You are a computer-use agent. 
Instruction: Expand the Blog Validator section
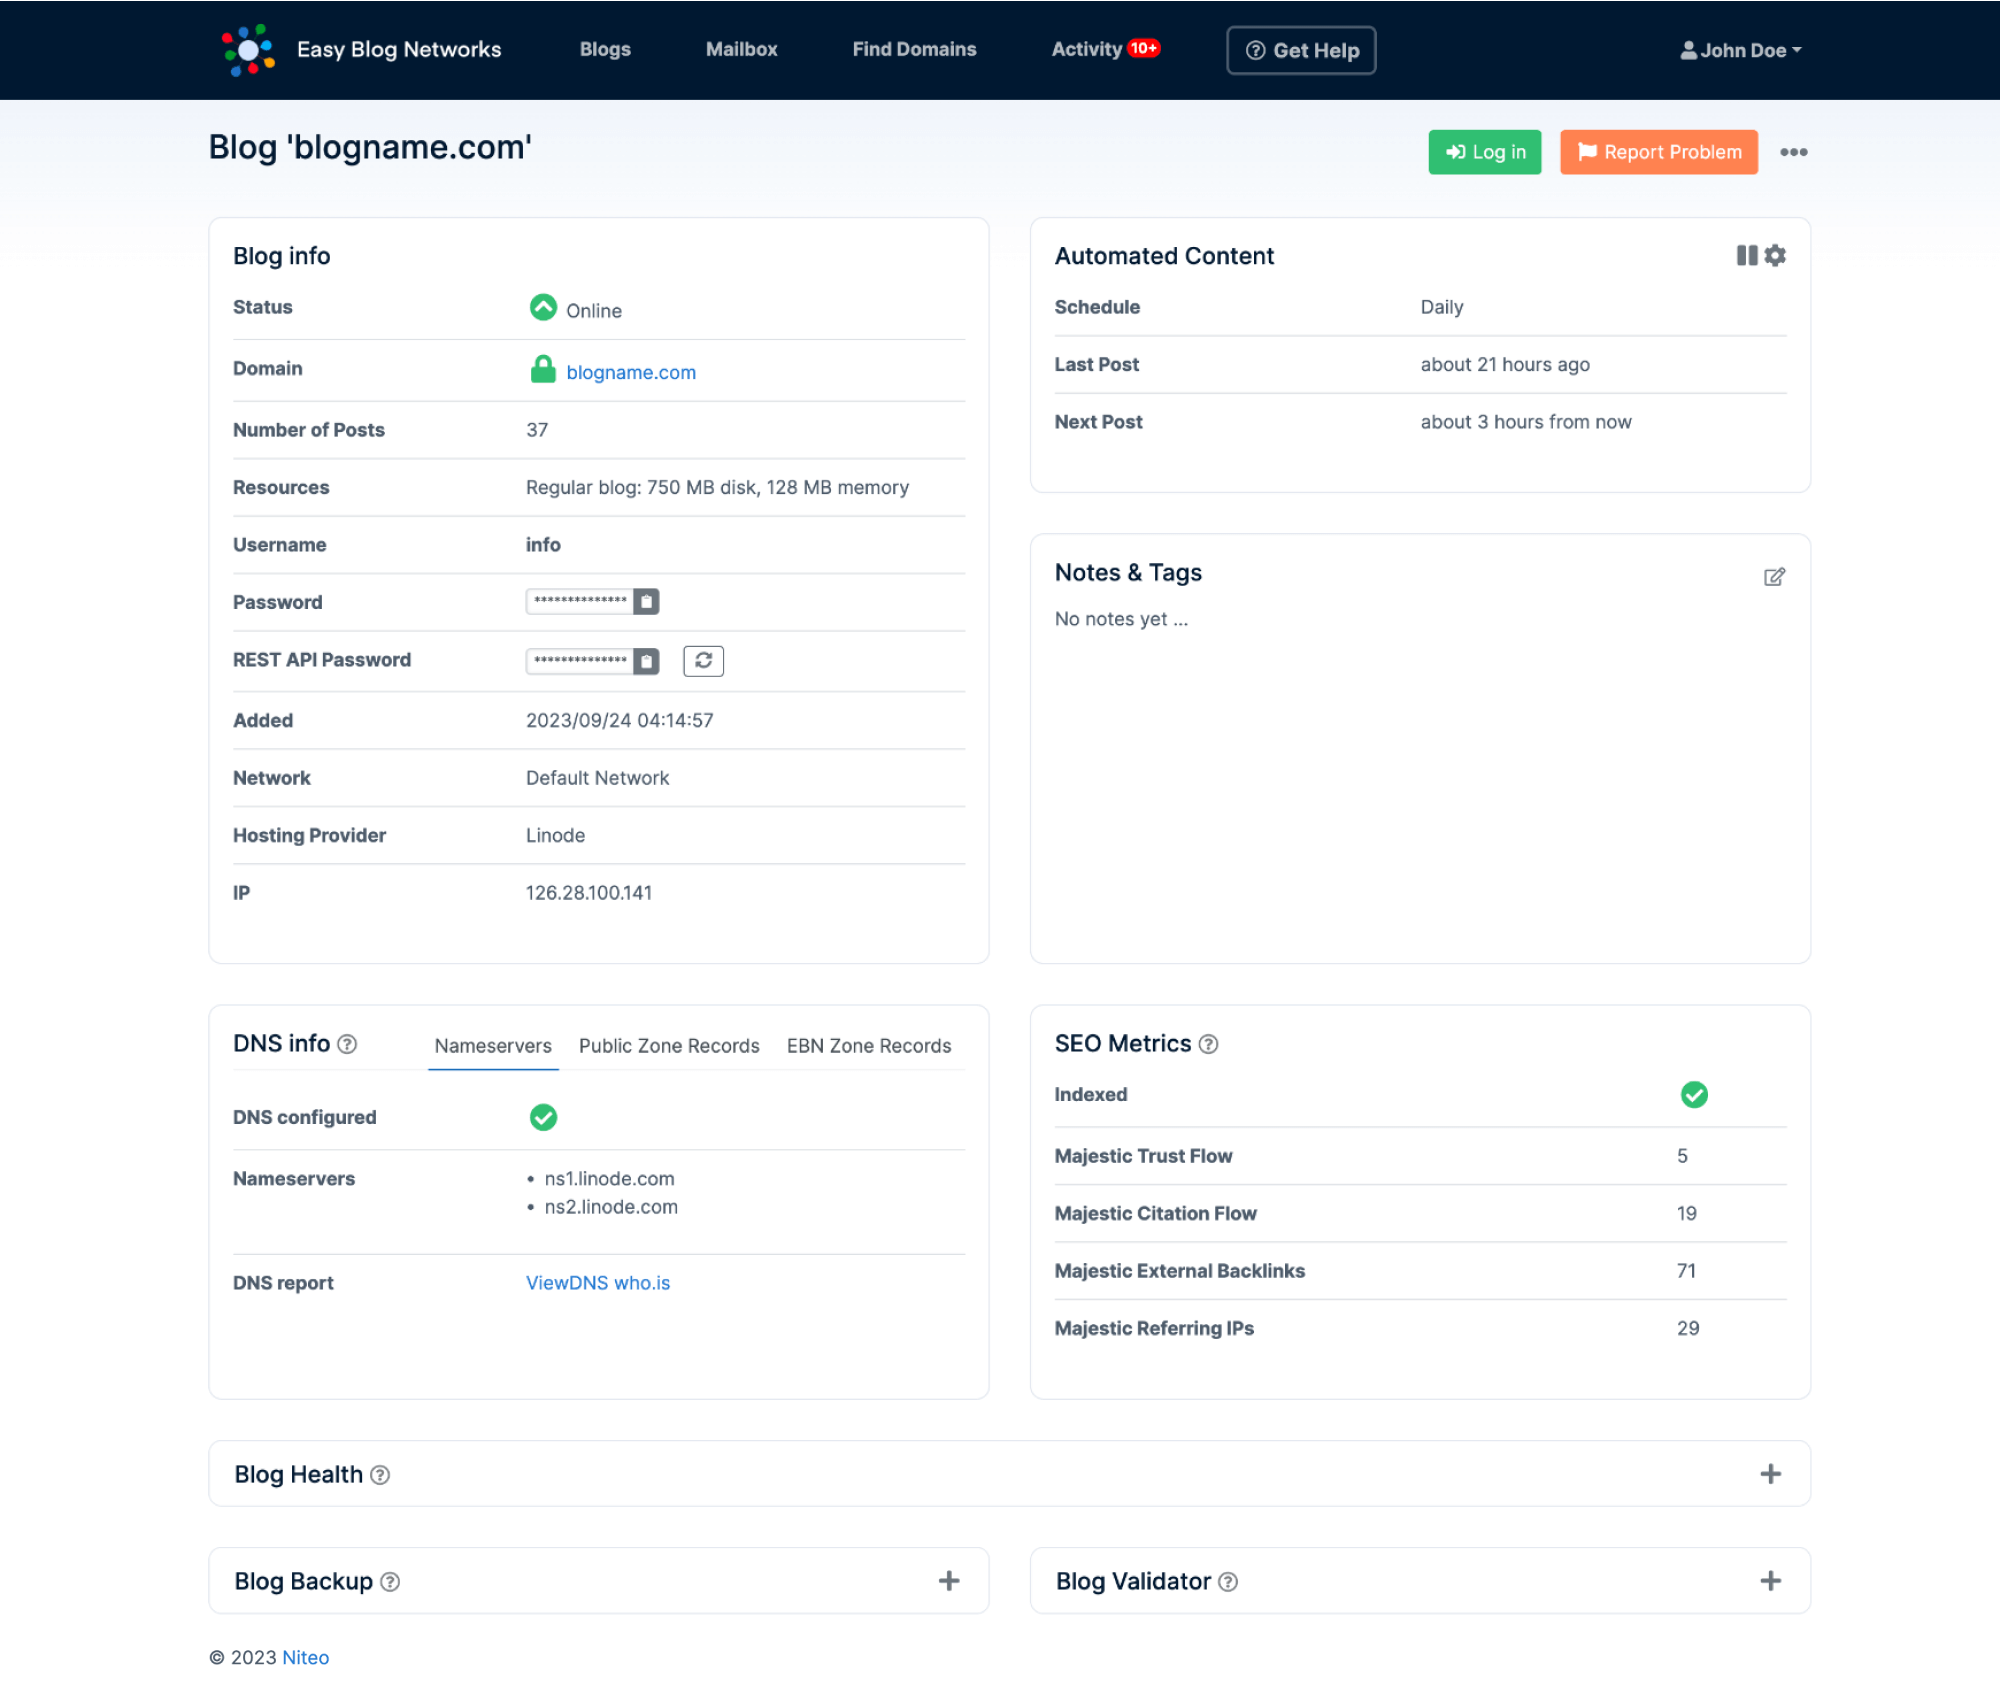click(1770, 1581)
